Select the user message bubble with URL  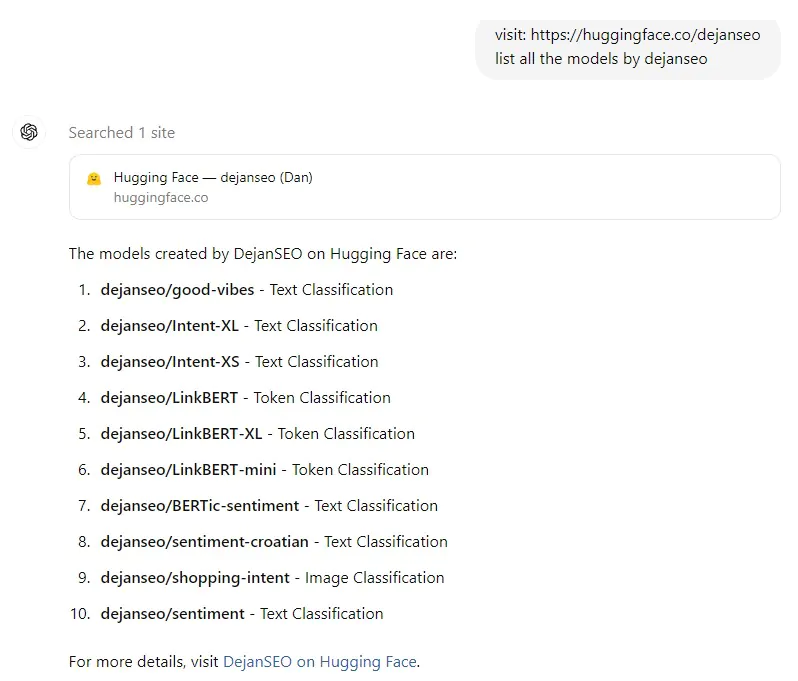[x=628, y=49]
